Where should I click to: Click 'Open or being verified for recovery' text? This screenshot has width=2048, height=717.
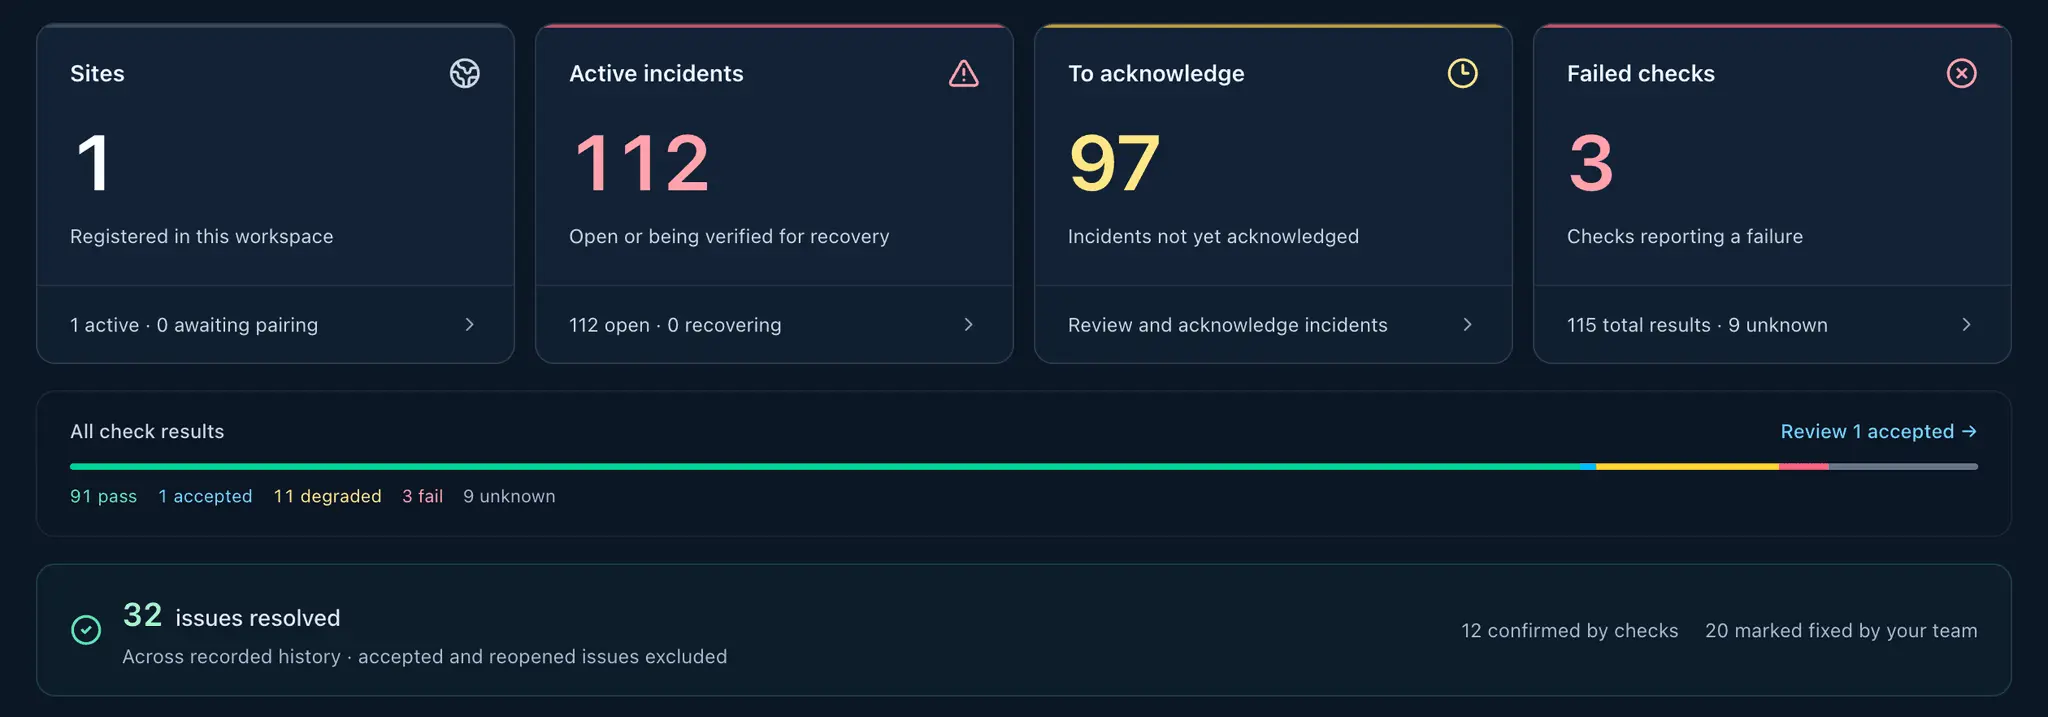(729, 237)
